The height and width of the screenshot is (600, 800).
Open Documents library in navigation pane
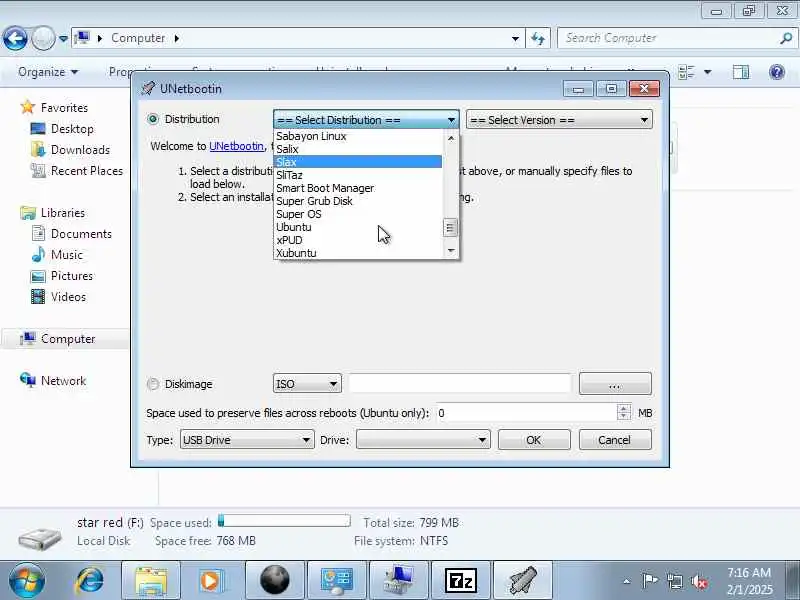(x=81, y=234)
